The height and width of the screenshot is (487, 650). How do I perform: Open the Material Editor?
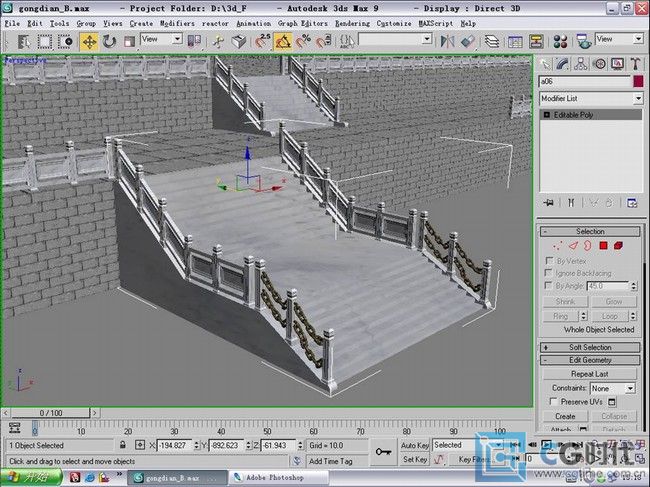click(560, 41)
